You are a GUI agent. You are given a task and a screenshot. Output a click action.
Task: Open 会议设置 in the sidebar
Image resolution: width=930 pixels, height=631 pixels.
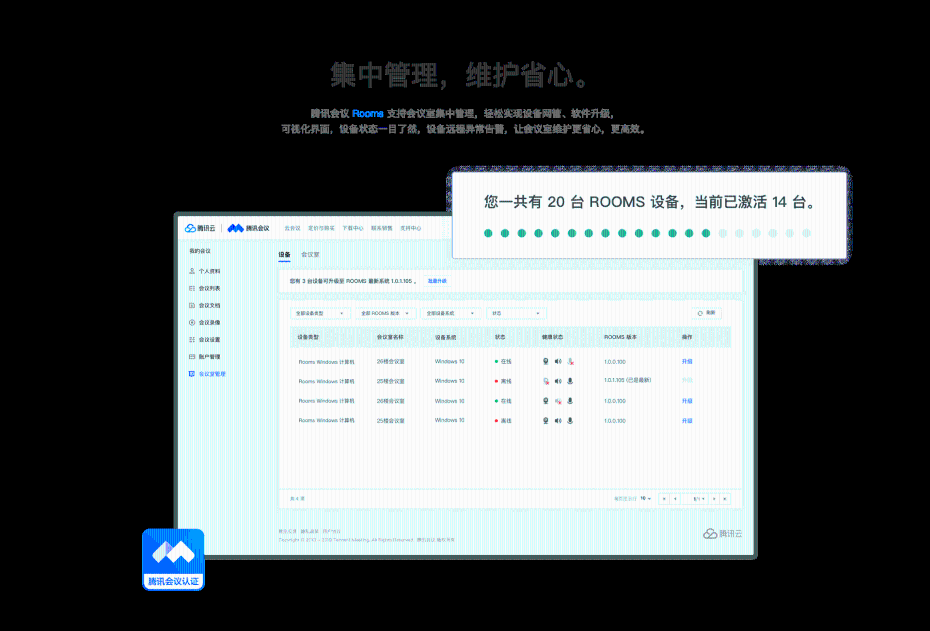pos(205,340)
